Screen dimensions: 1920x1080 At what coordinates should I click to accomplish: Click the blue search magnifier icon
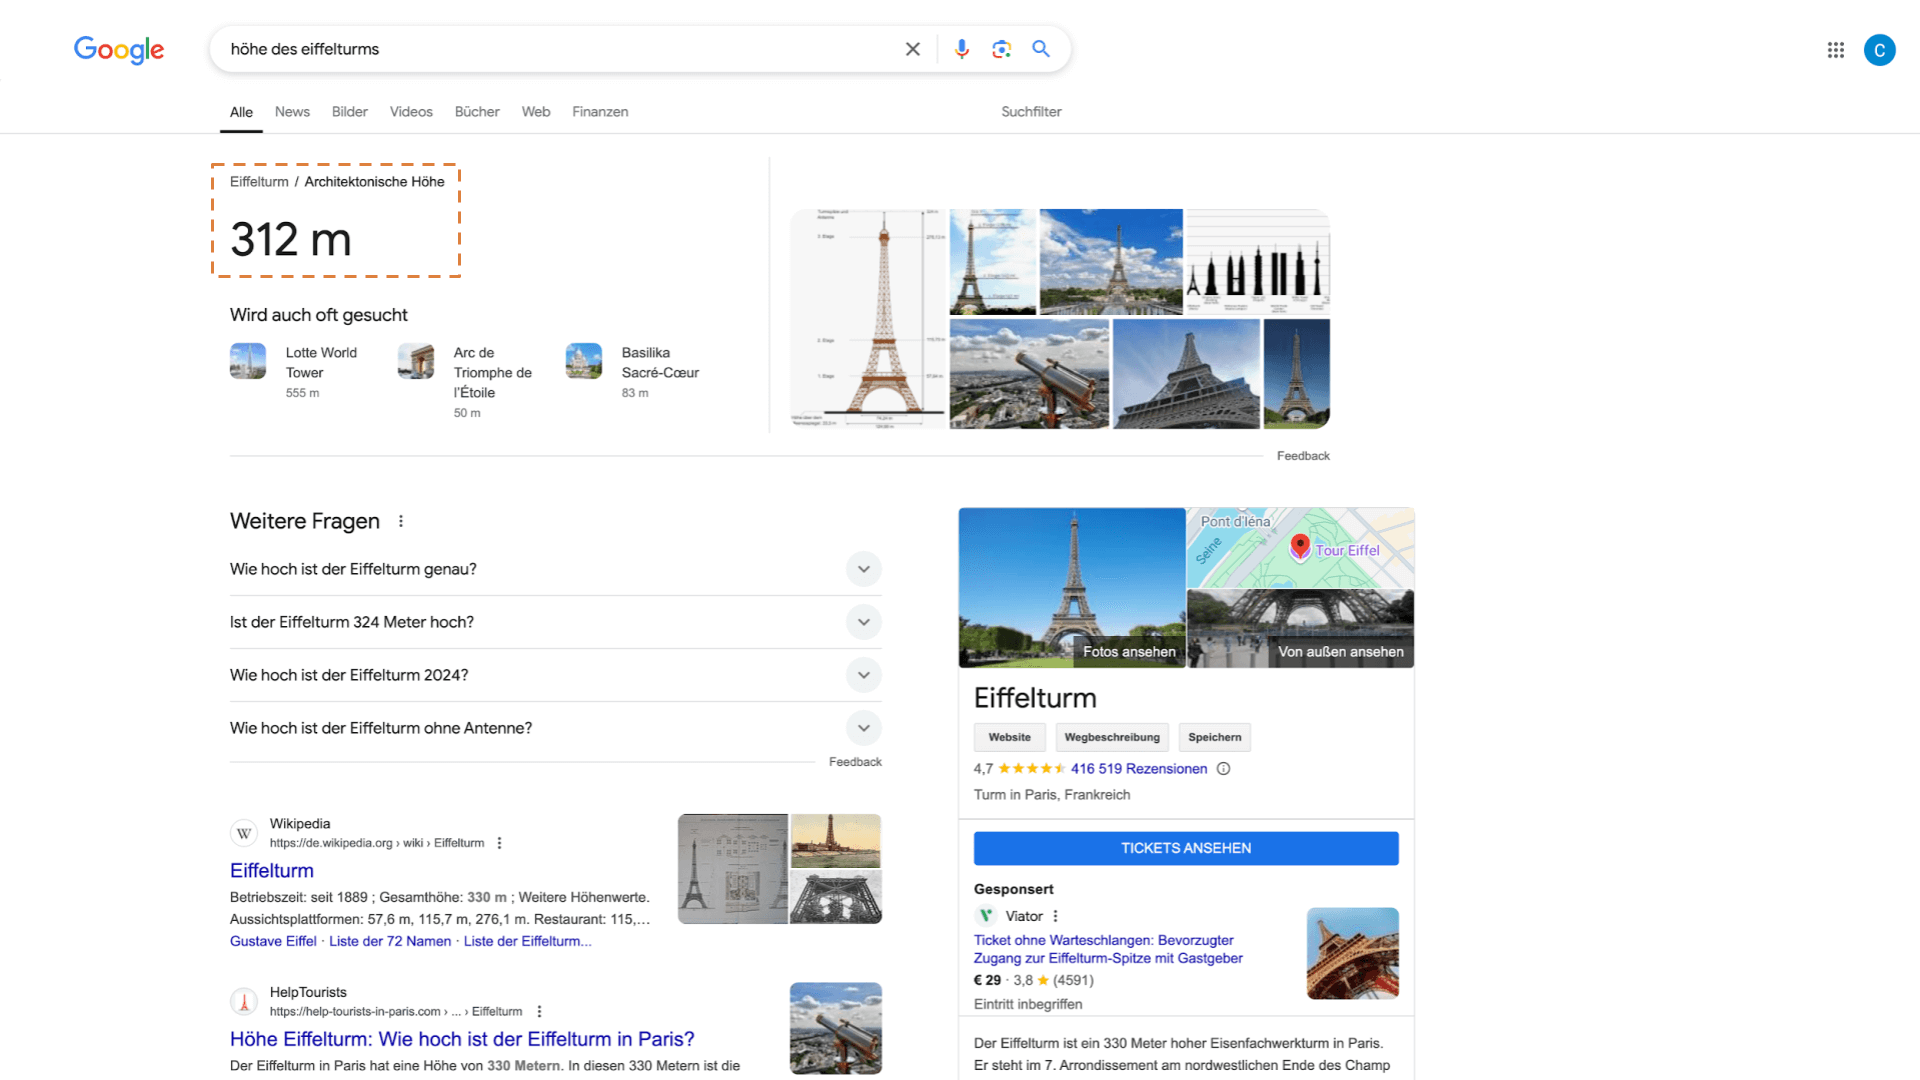click(1041, 49)
